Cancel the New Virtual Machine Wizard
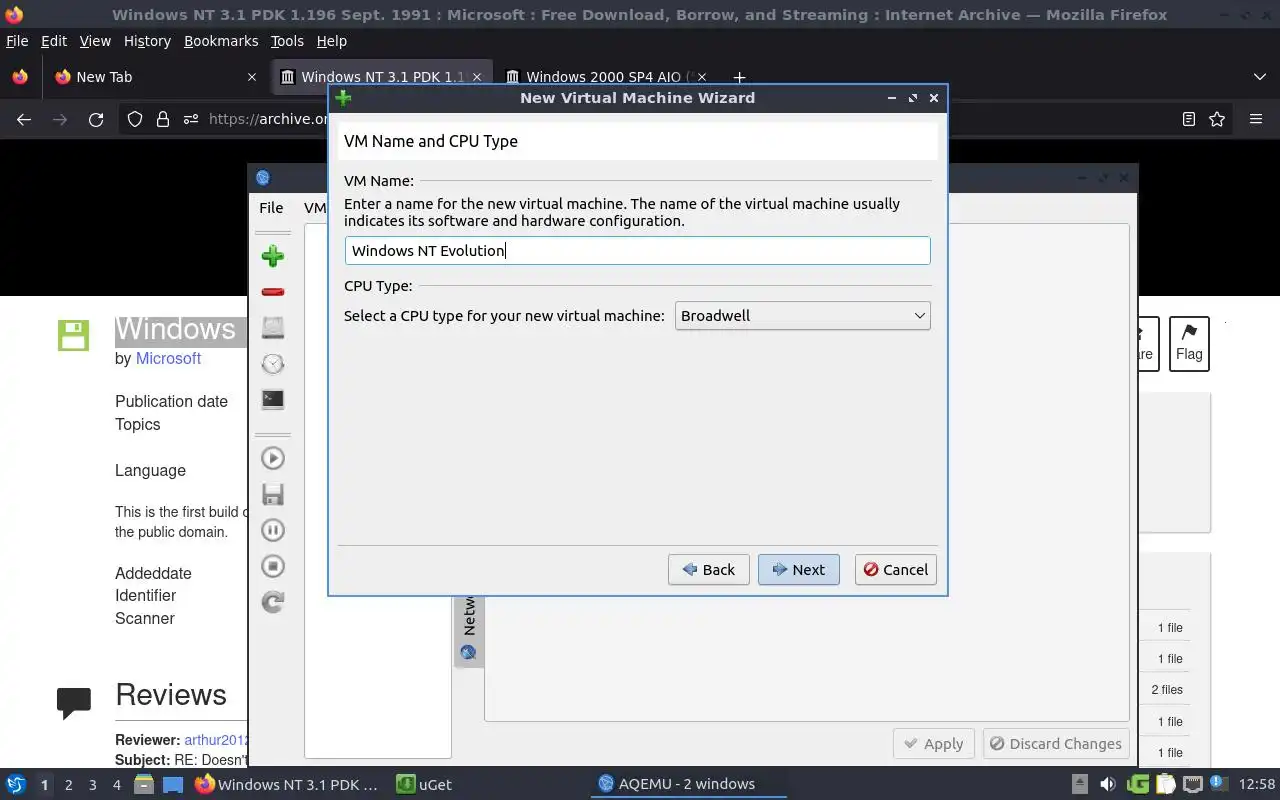The width and height of the screenshot is (1280, 800). [x=896, y=569]
